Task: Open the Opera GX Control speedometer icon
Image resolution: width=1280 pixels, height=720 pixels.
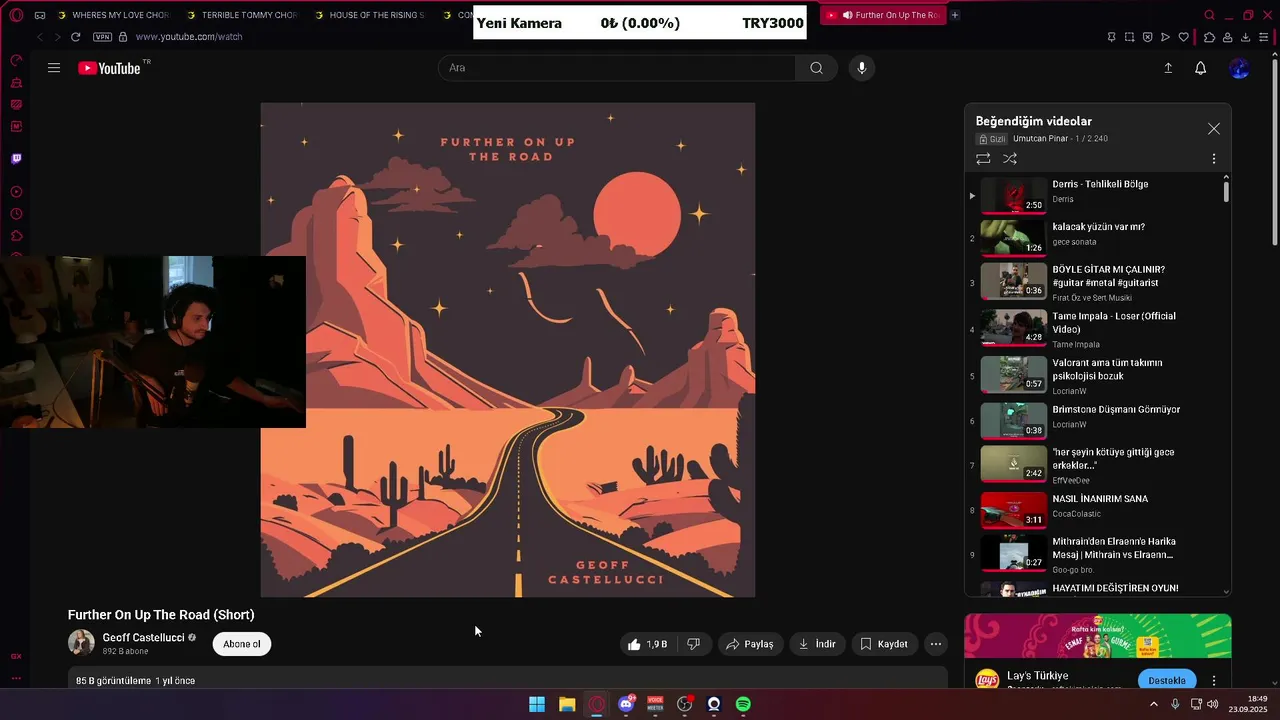Action: [16, 61]
